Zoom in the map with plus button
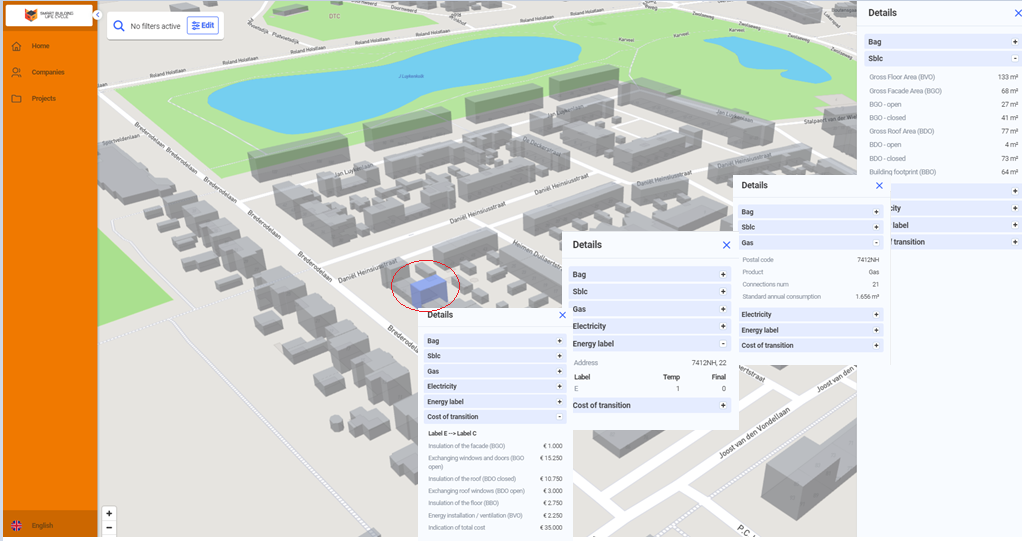 click(x=109, y=514)
